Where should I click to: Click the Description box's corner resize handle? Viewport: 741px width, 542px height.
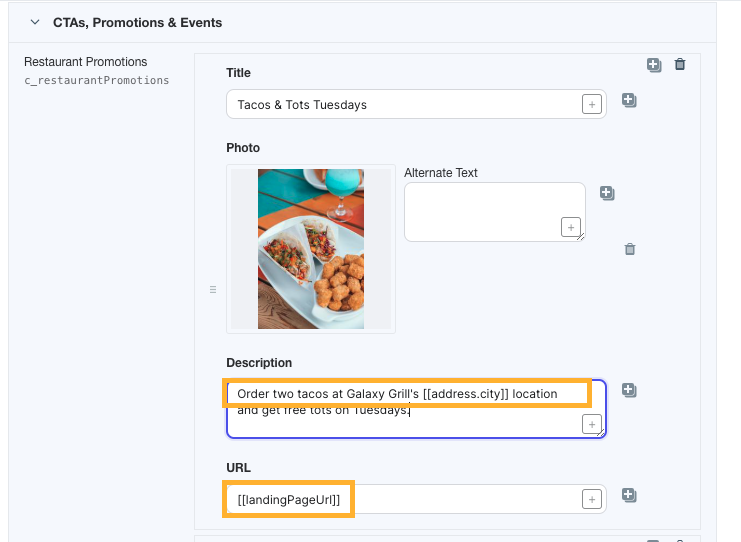[601, 432]
